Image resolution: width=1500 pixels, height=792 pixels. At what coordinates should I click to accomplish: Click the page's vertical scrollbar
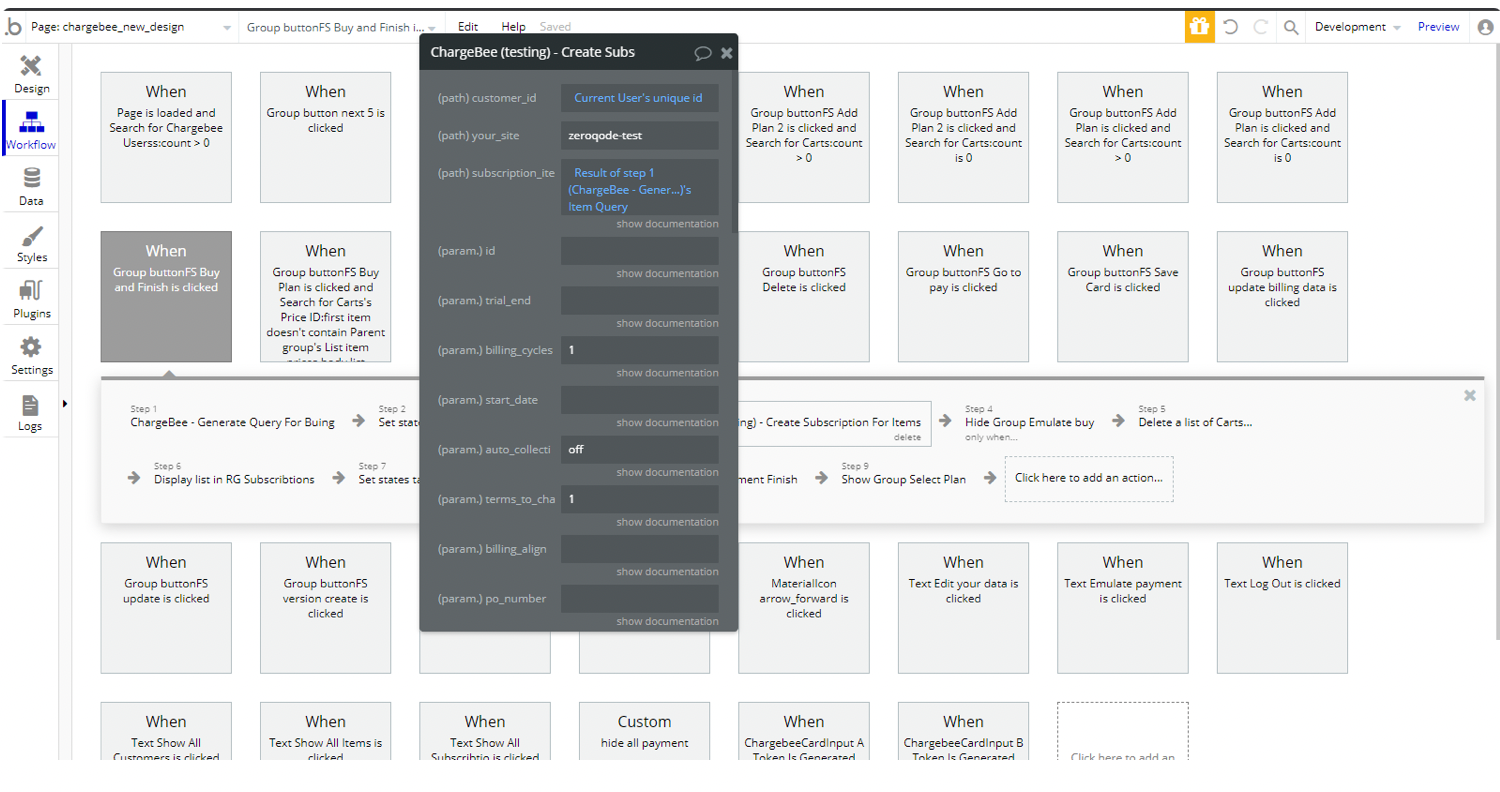pyautogui.click(x=1496, y=339)
